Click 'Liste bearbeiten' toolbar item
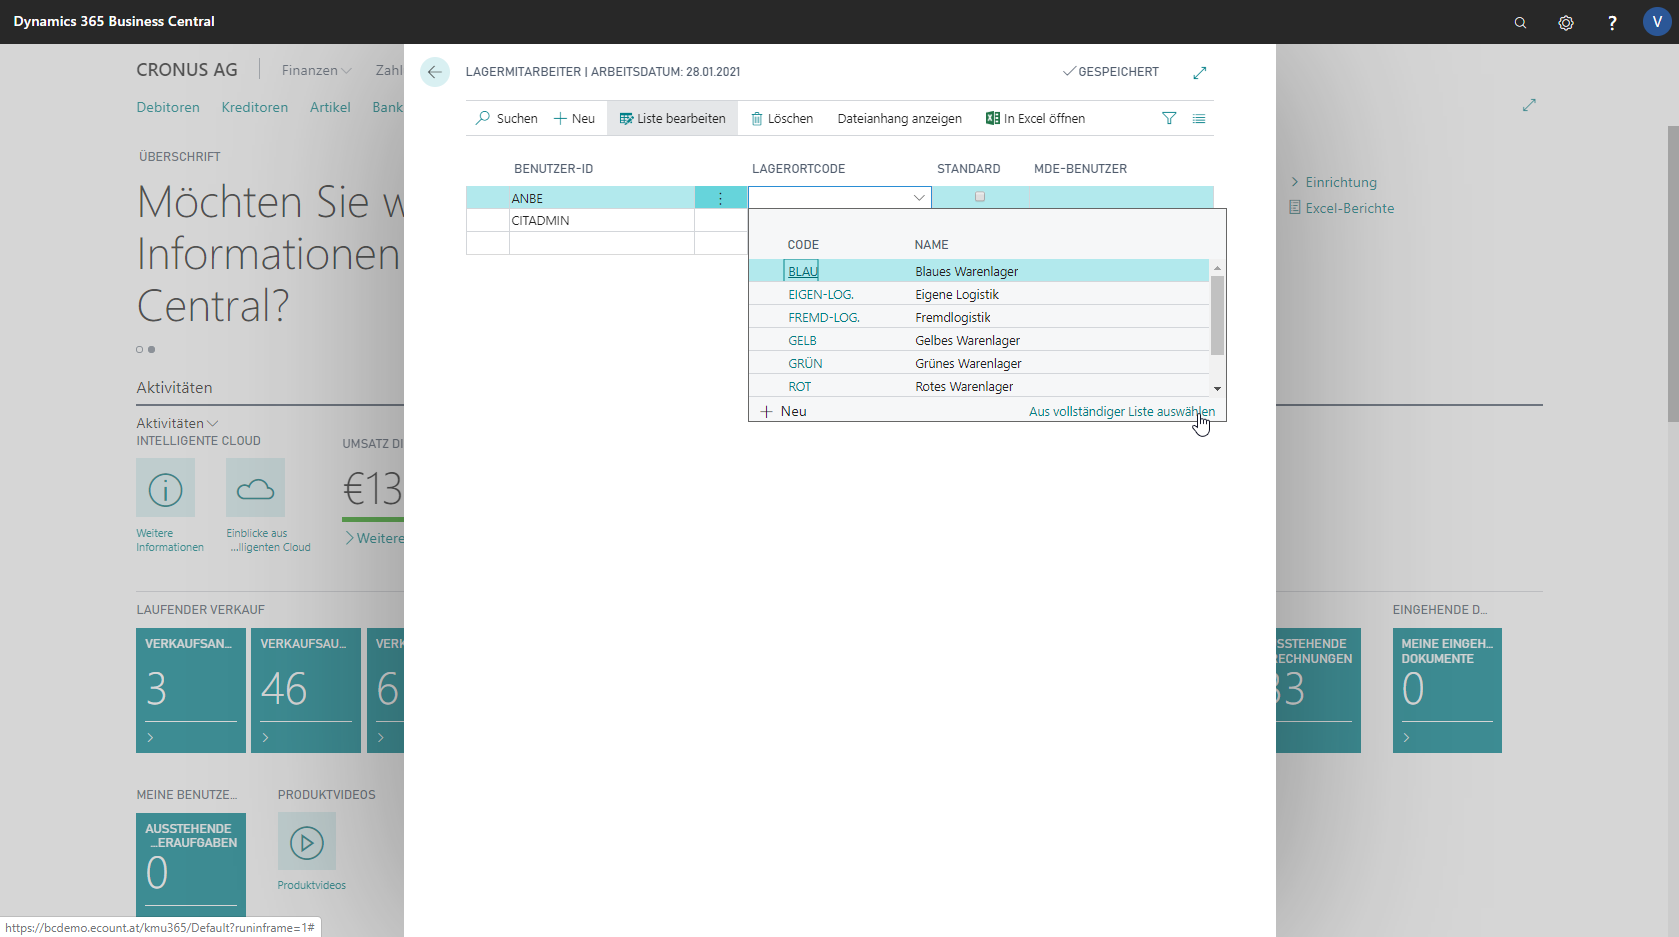Image resolution: width=1679 pixels, height=937 pixels. coord(672,118)
